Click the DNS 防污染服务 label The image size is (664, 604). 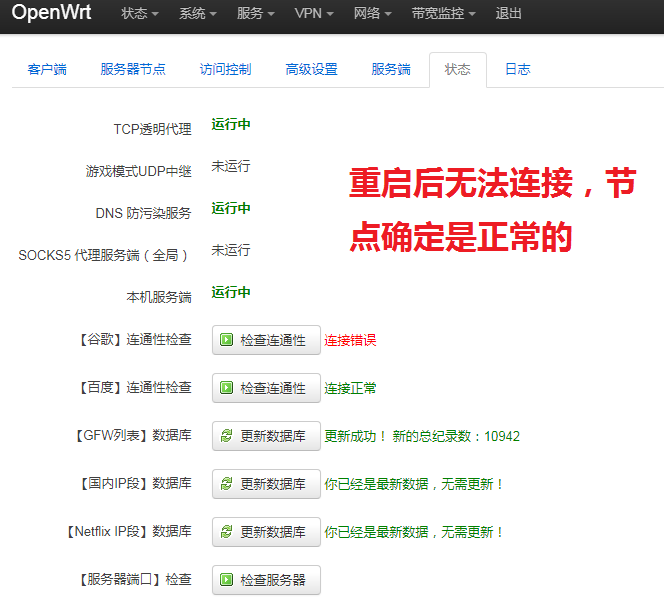[x=144, y=213]
